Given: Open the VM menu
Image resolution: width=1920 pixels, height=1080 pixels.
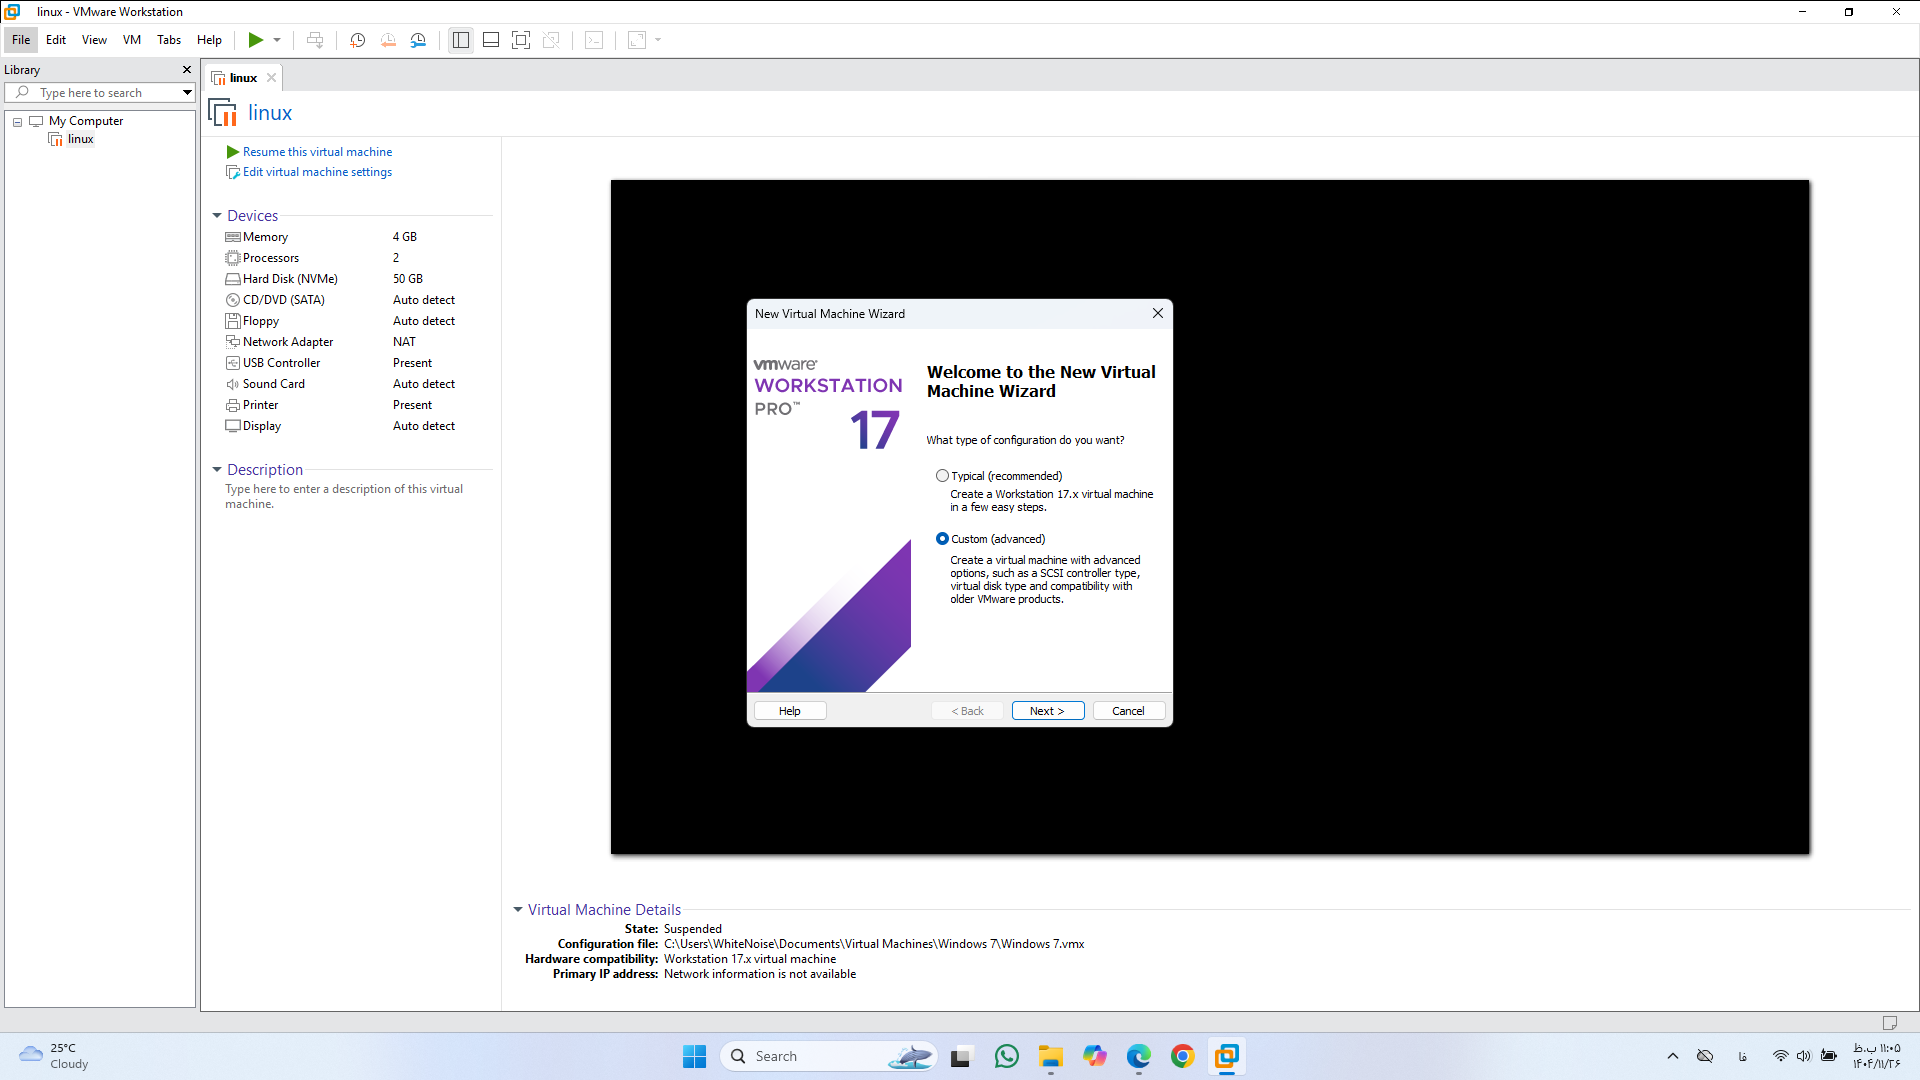Looking at the screenshot, I should (132, 40).
